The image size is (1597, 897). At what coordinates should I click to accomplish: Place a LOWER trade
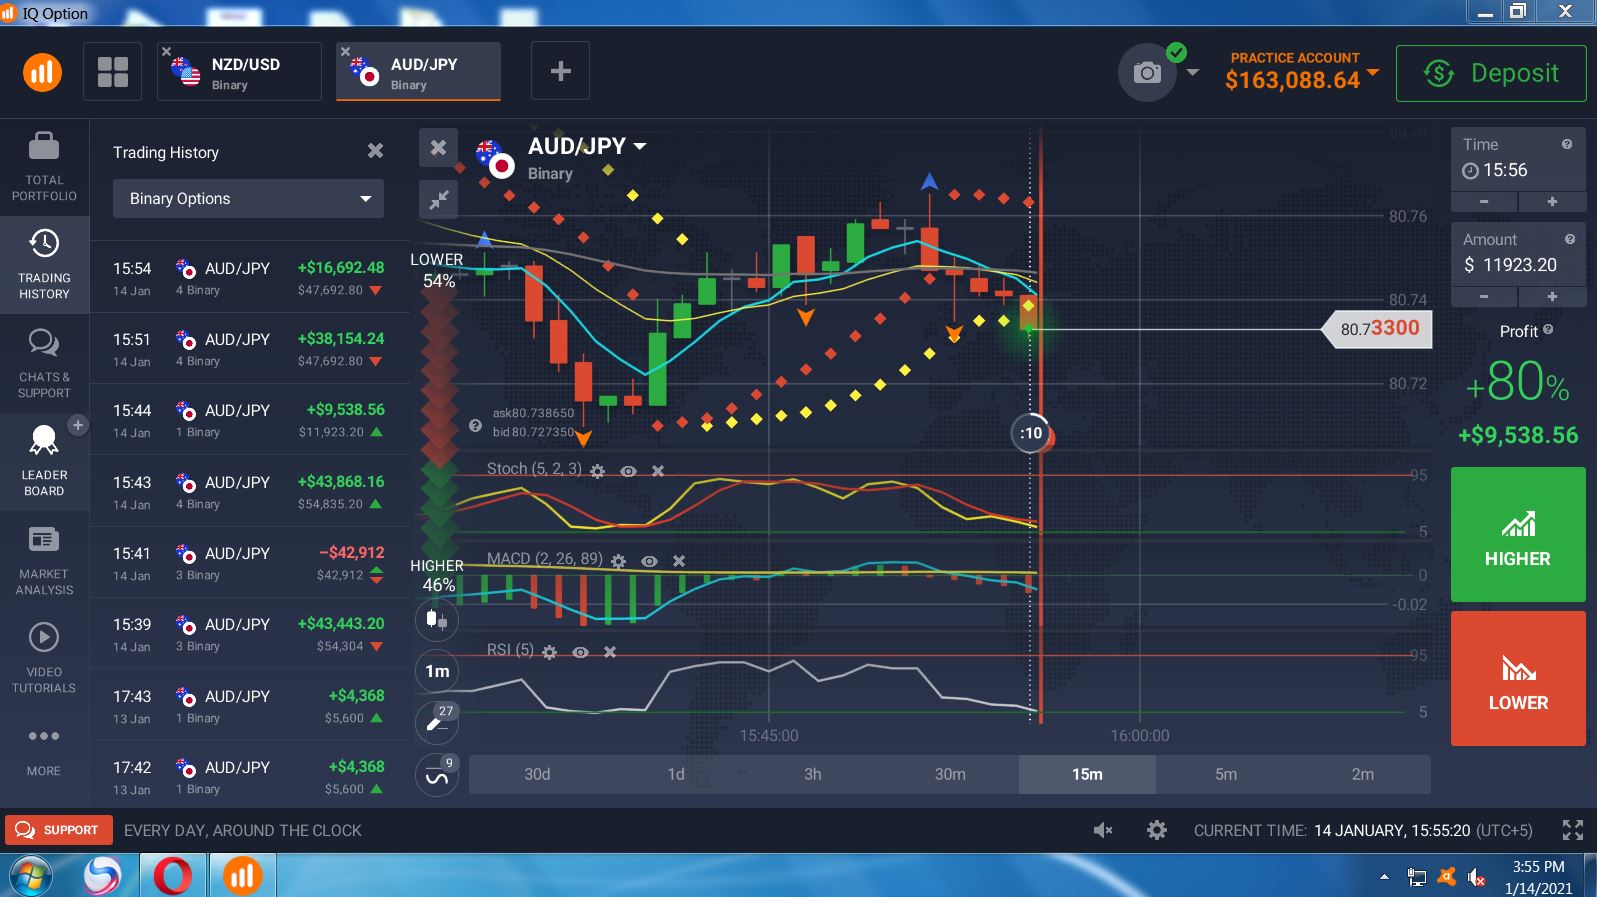pos(1518,679)
